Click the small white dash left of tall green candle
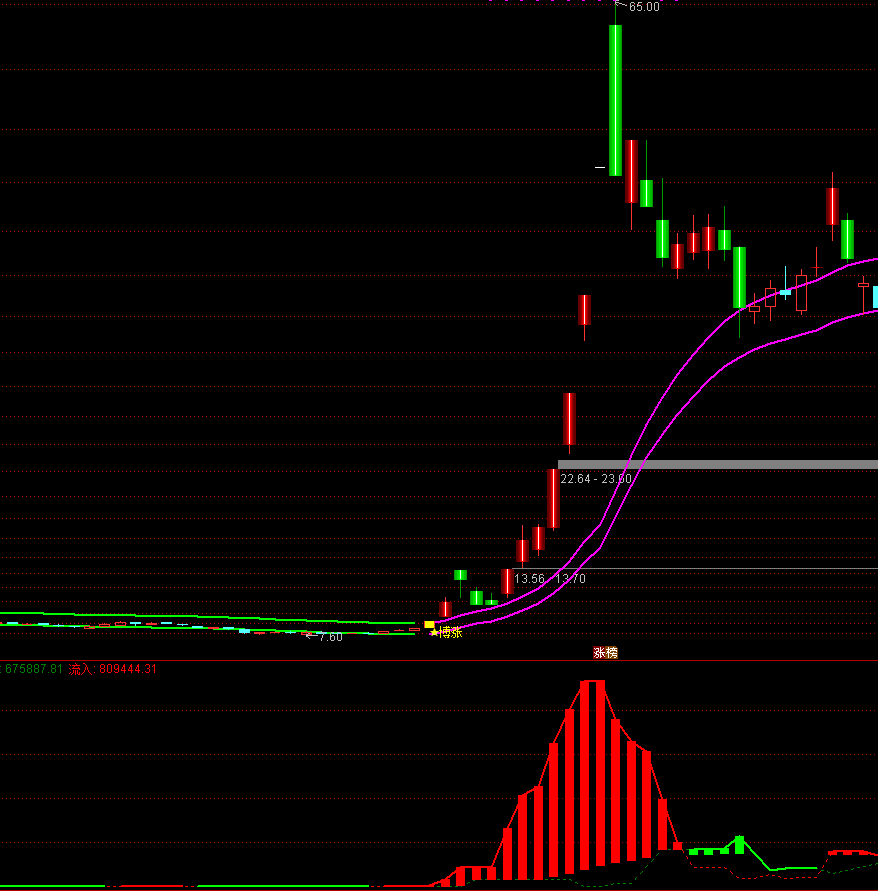The image size is (878, 891). [600, 167]
